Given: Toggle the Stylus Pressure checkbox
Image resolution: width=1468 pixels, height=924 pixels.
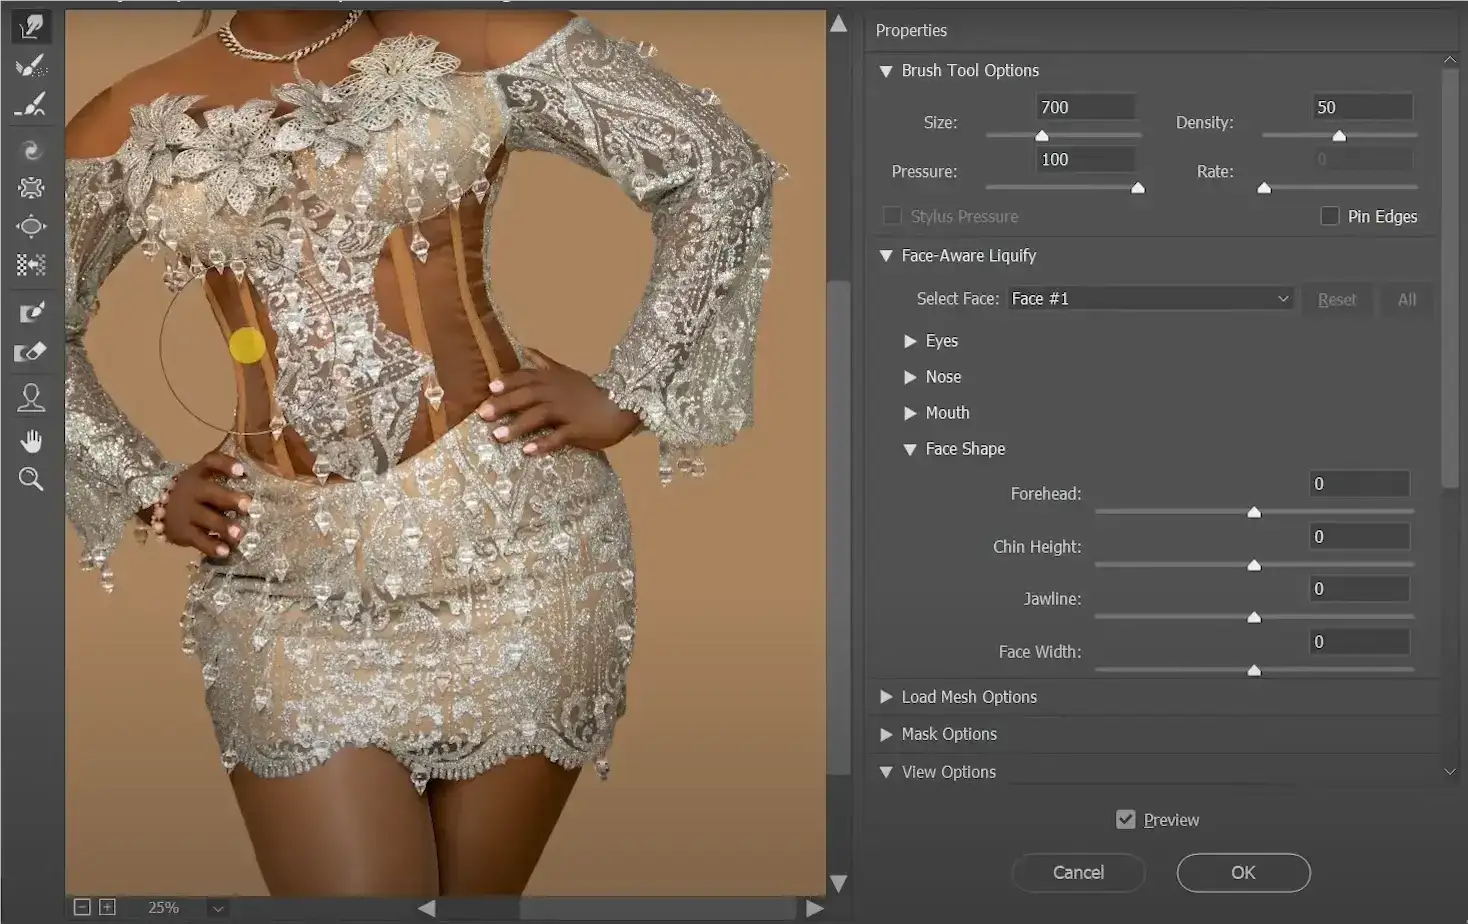Looking at the screenshot, I should [x=892, y=216].
